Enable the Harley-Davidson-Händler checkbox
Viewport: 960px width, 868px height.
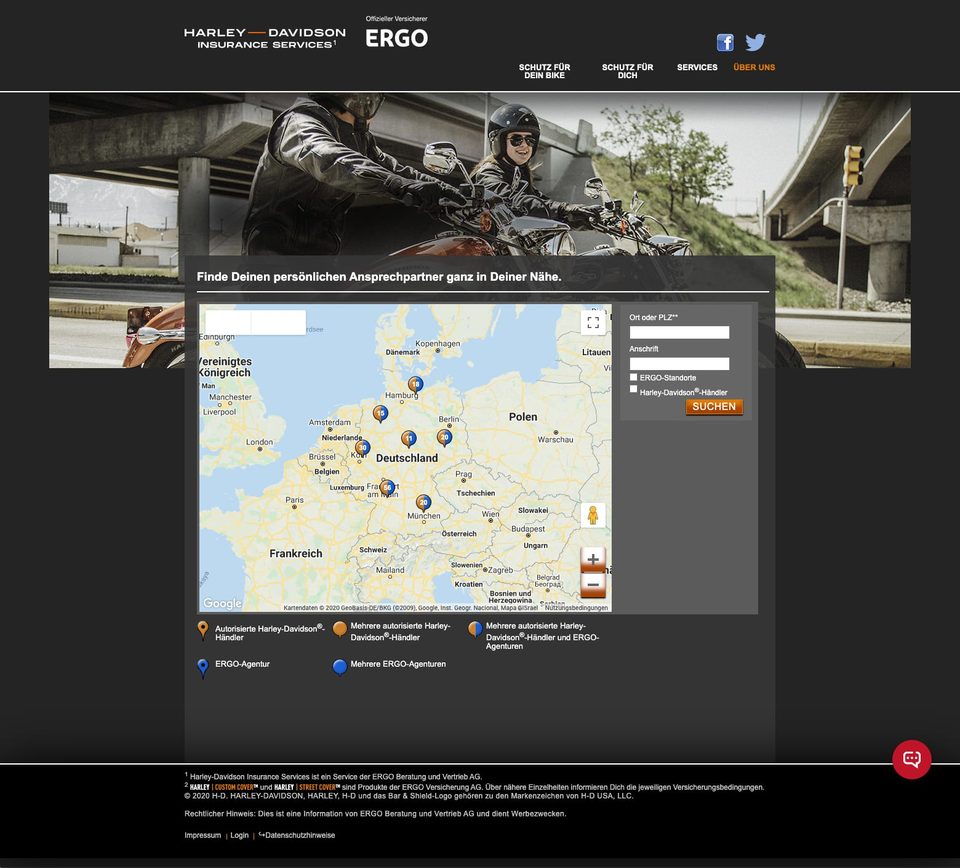click(x=634, y=389)
